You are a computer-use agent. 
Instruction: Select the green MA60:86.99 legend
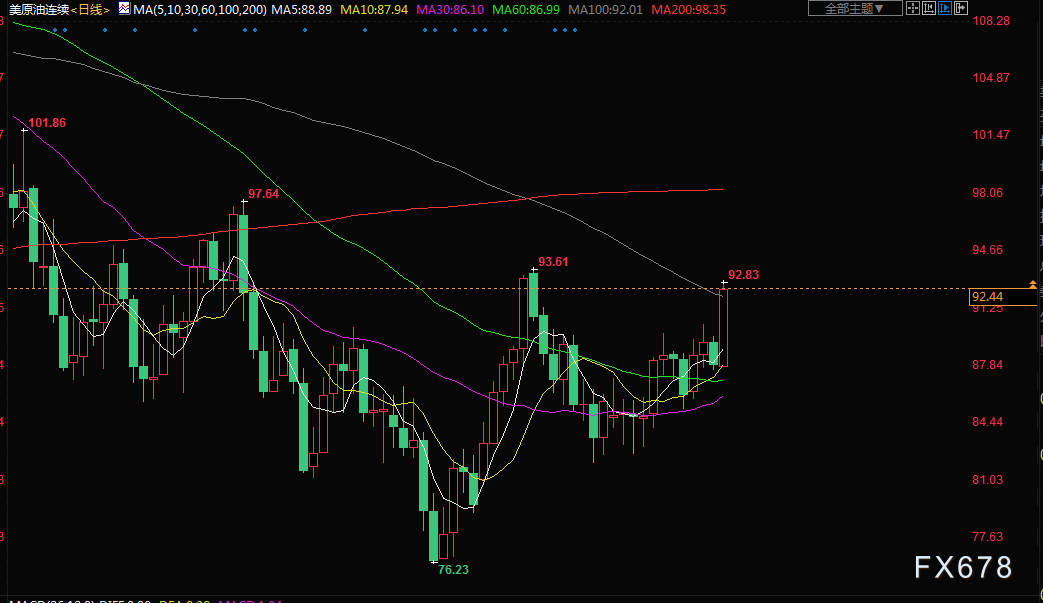pyautogui.click(x=525, y=9)
